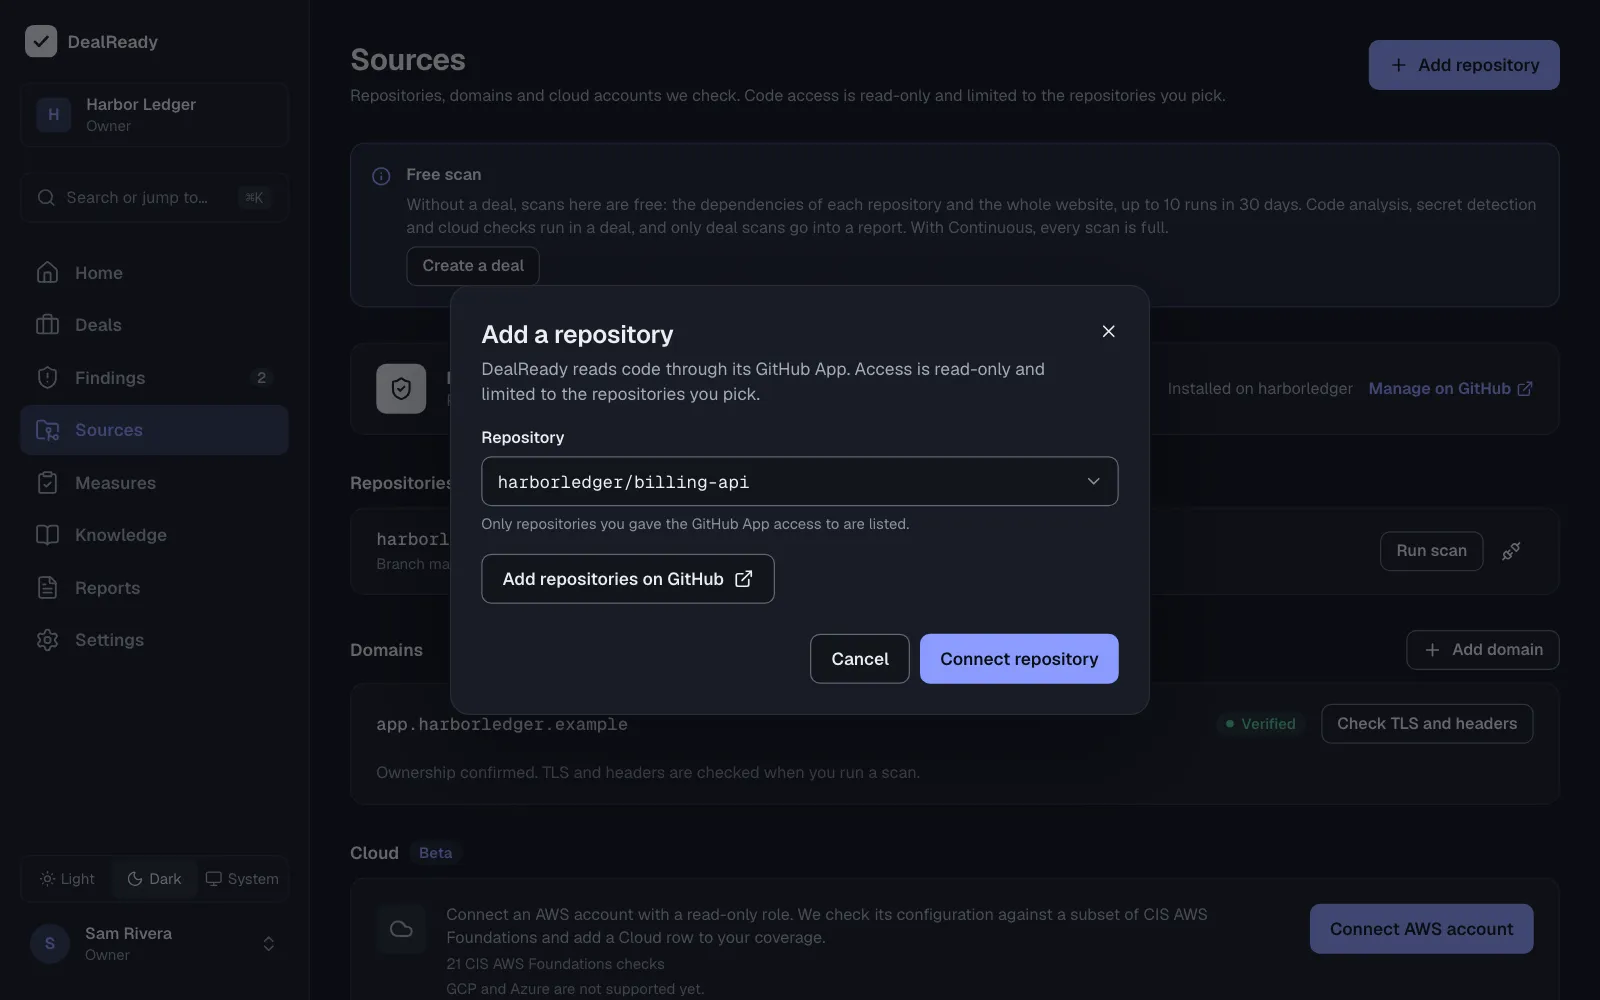Image resolution: width=1600 pixels, height=1000 pixels.
Task: Click Check TLS and headers button
Action: click(x=1426, y=724)
